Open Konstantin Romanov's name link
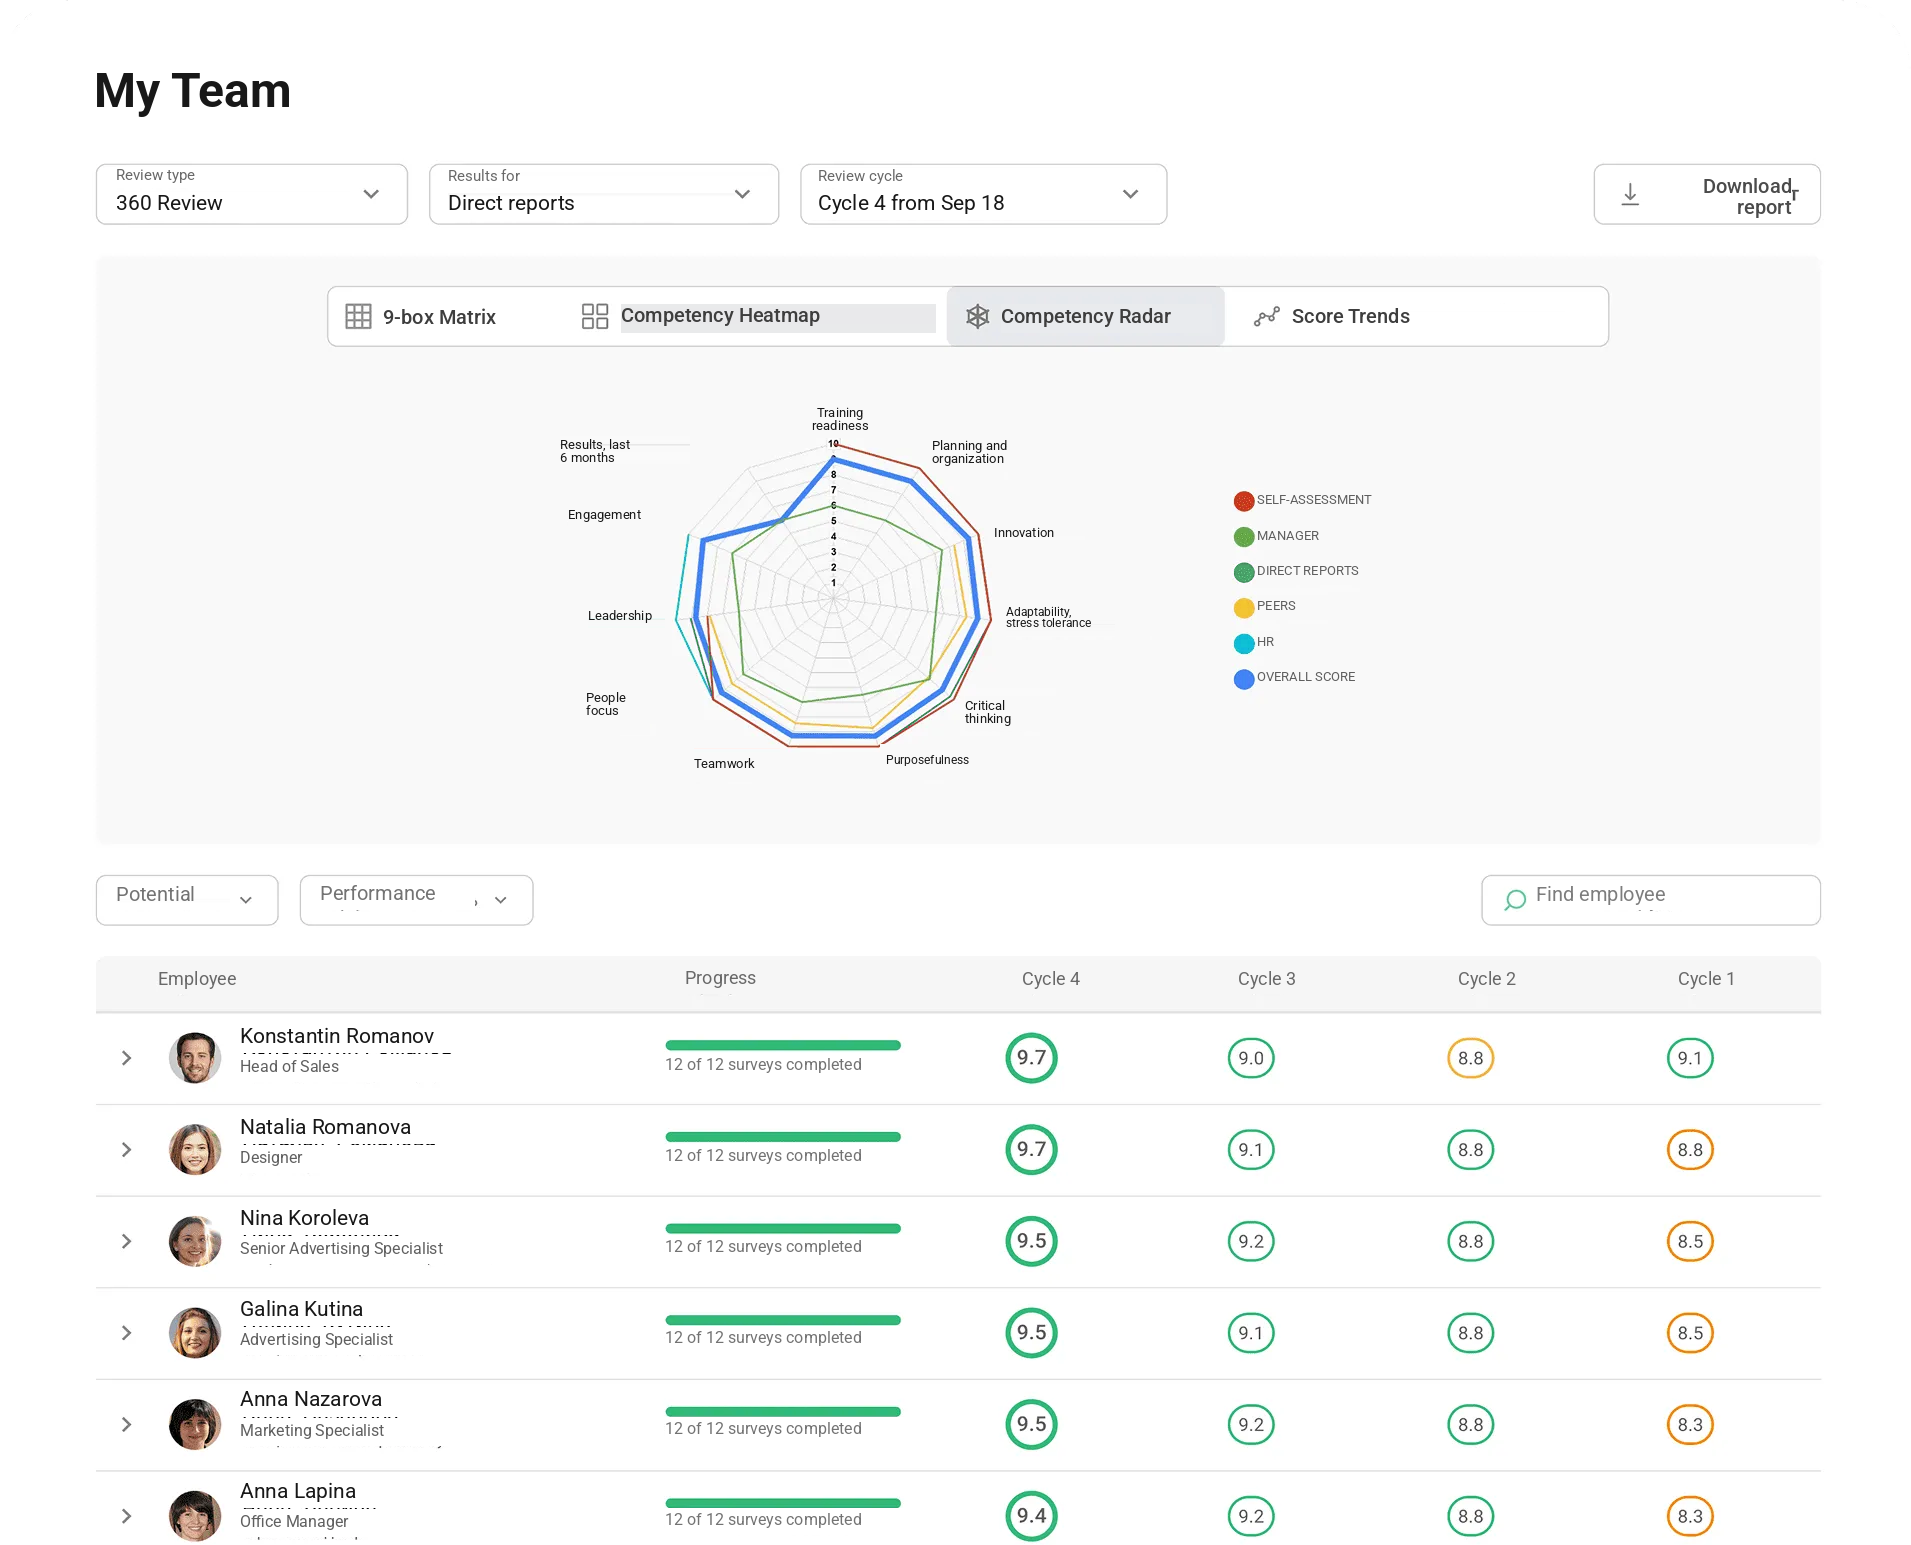The image size is (1911, 1545). tap(337, 1036)
